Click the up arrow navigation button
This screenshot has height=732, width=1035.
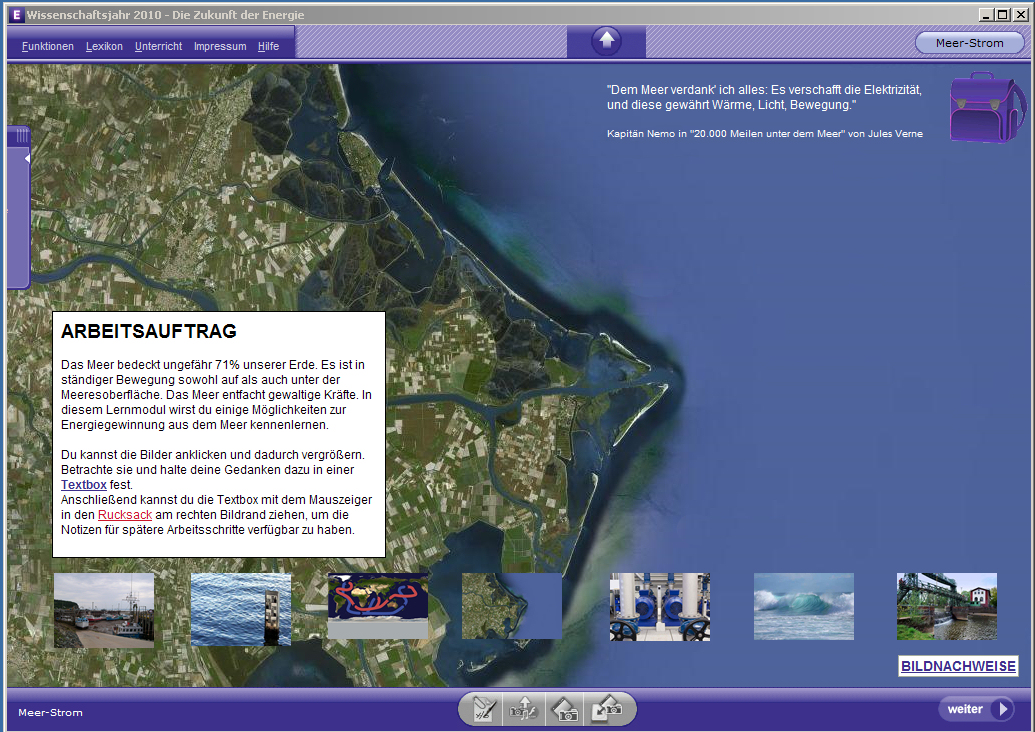pos(606,42)
